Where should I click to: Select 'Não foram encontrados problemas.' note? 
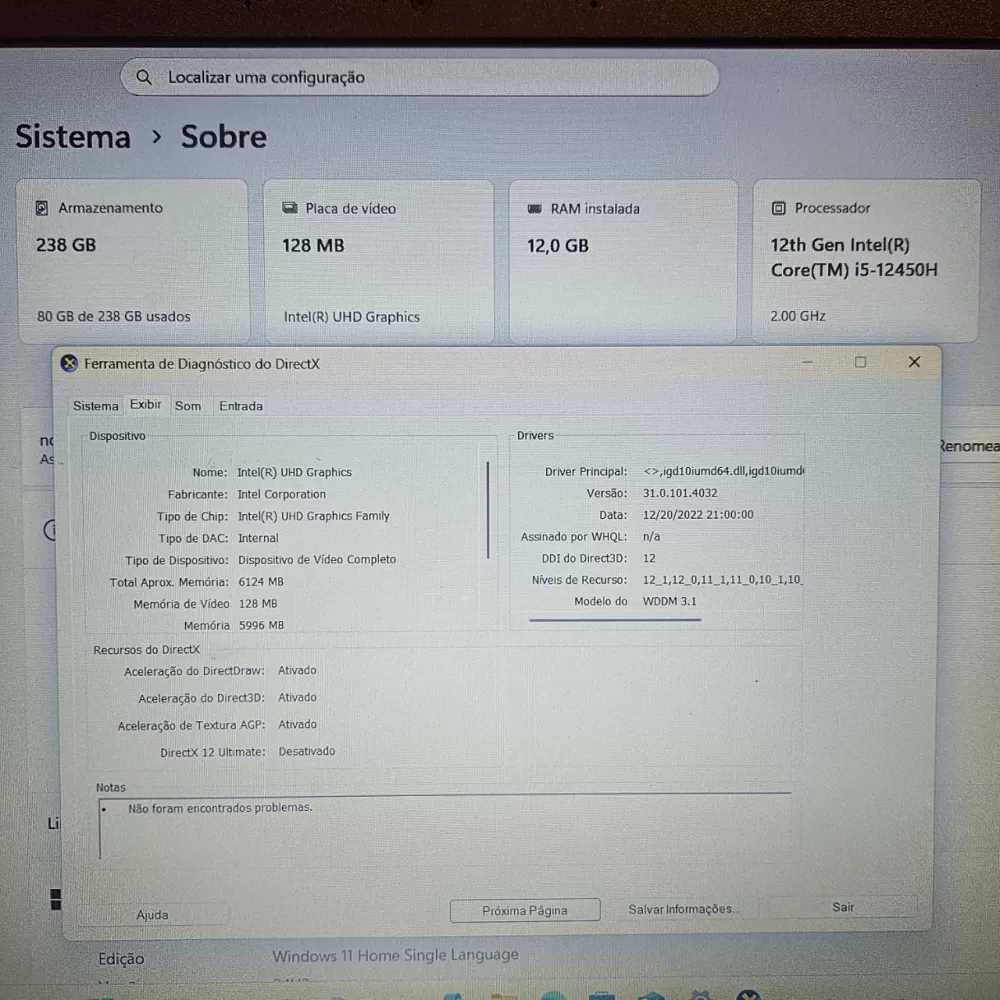220,807
